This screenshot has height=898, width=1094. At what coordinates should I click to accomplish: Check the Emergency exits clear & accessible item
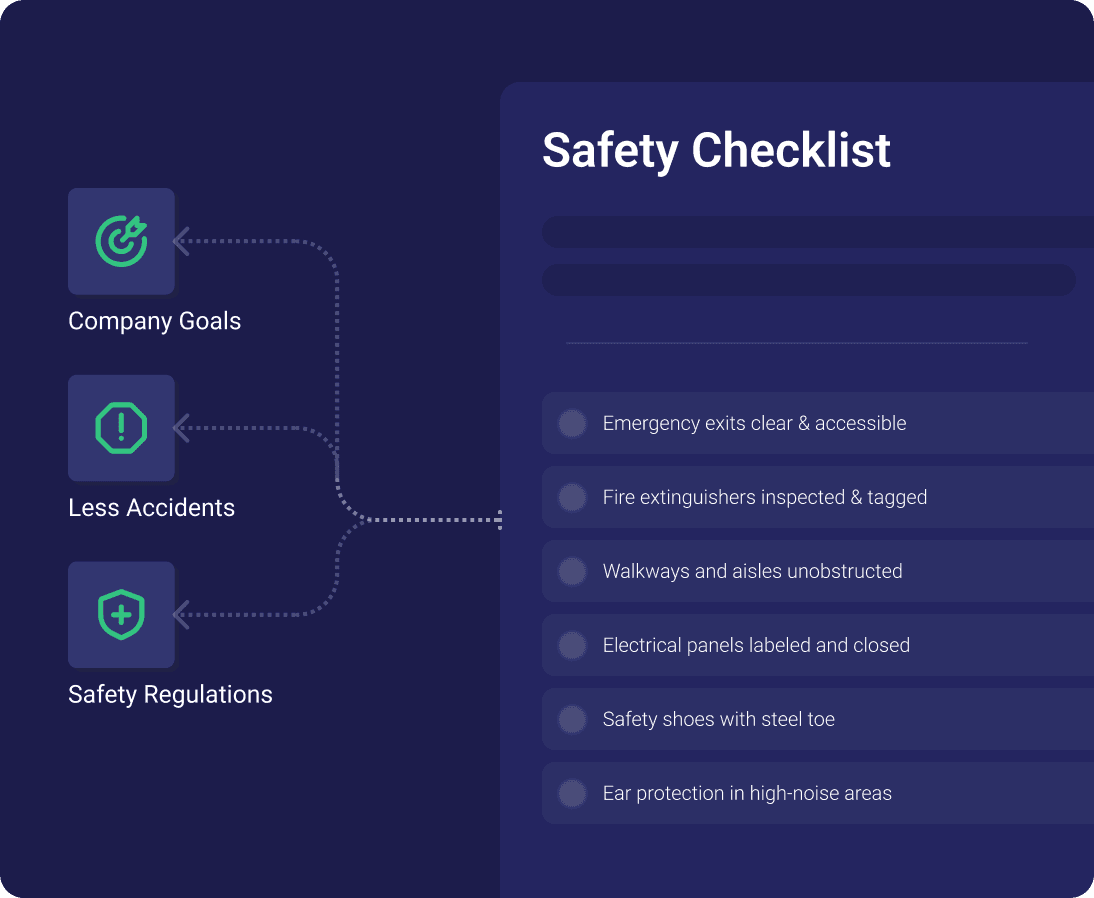(572, 423)
